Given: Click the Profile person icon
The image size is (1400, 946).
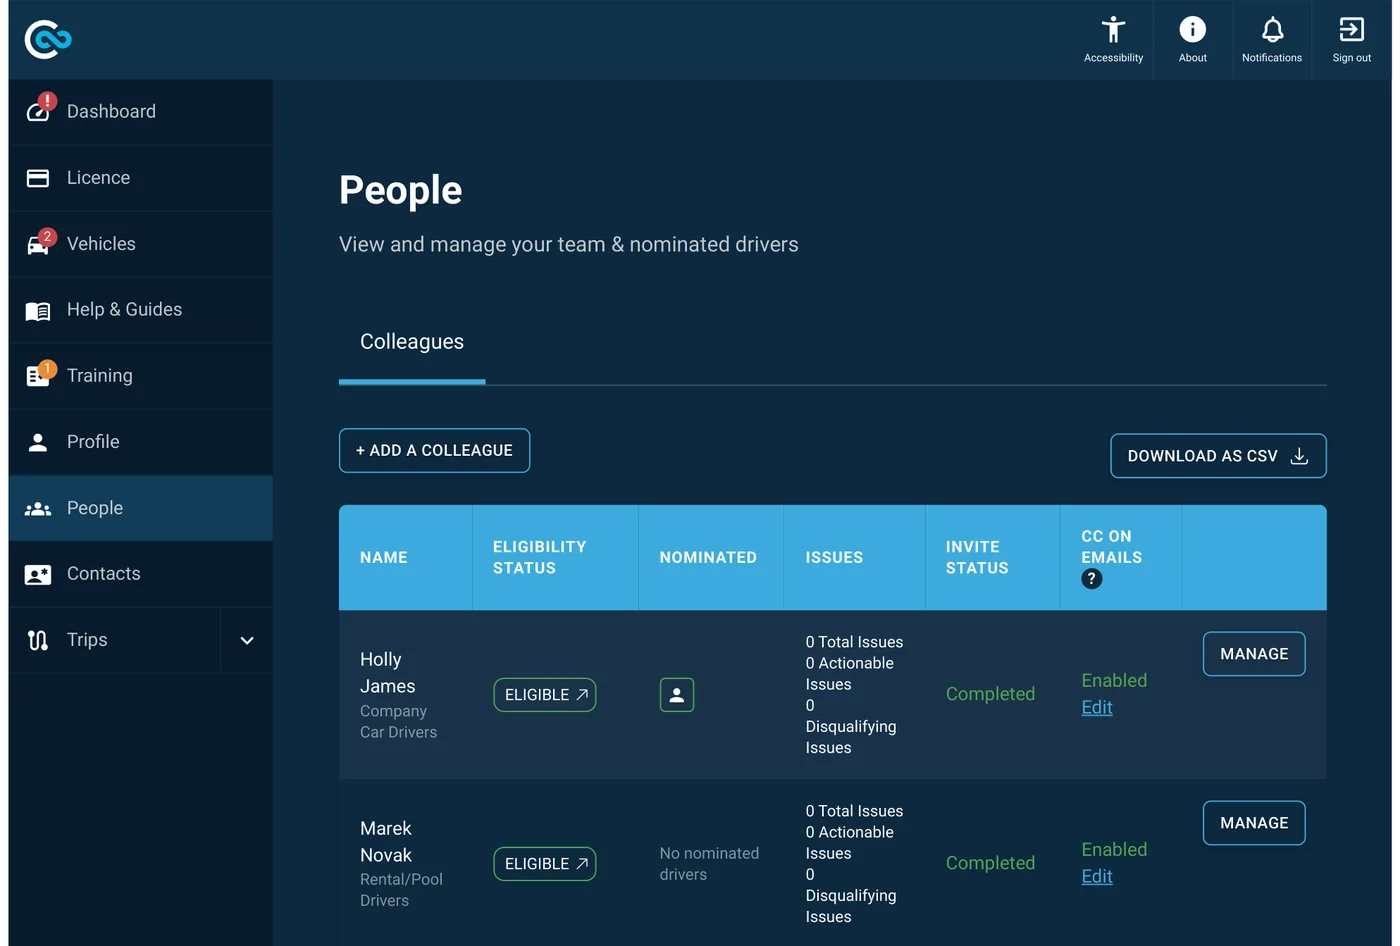Looking at the screenshot, I should 38,442.
